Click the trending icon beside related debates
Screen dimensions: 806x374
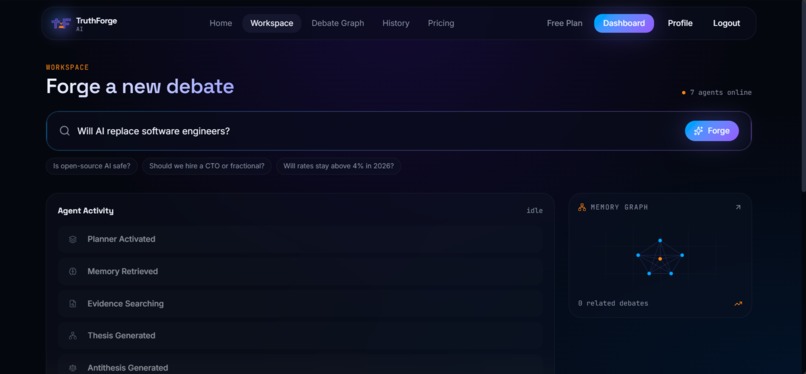[x=738, y=304]
